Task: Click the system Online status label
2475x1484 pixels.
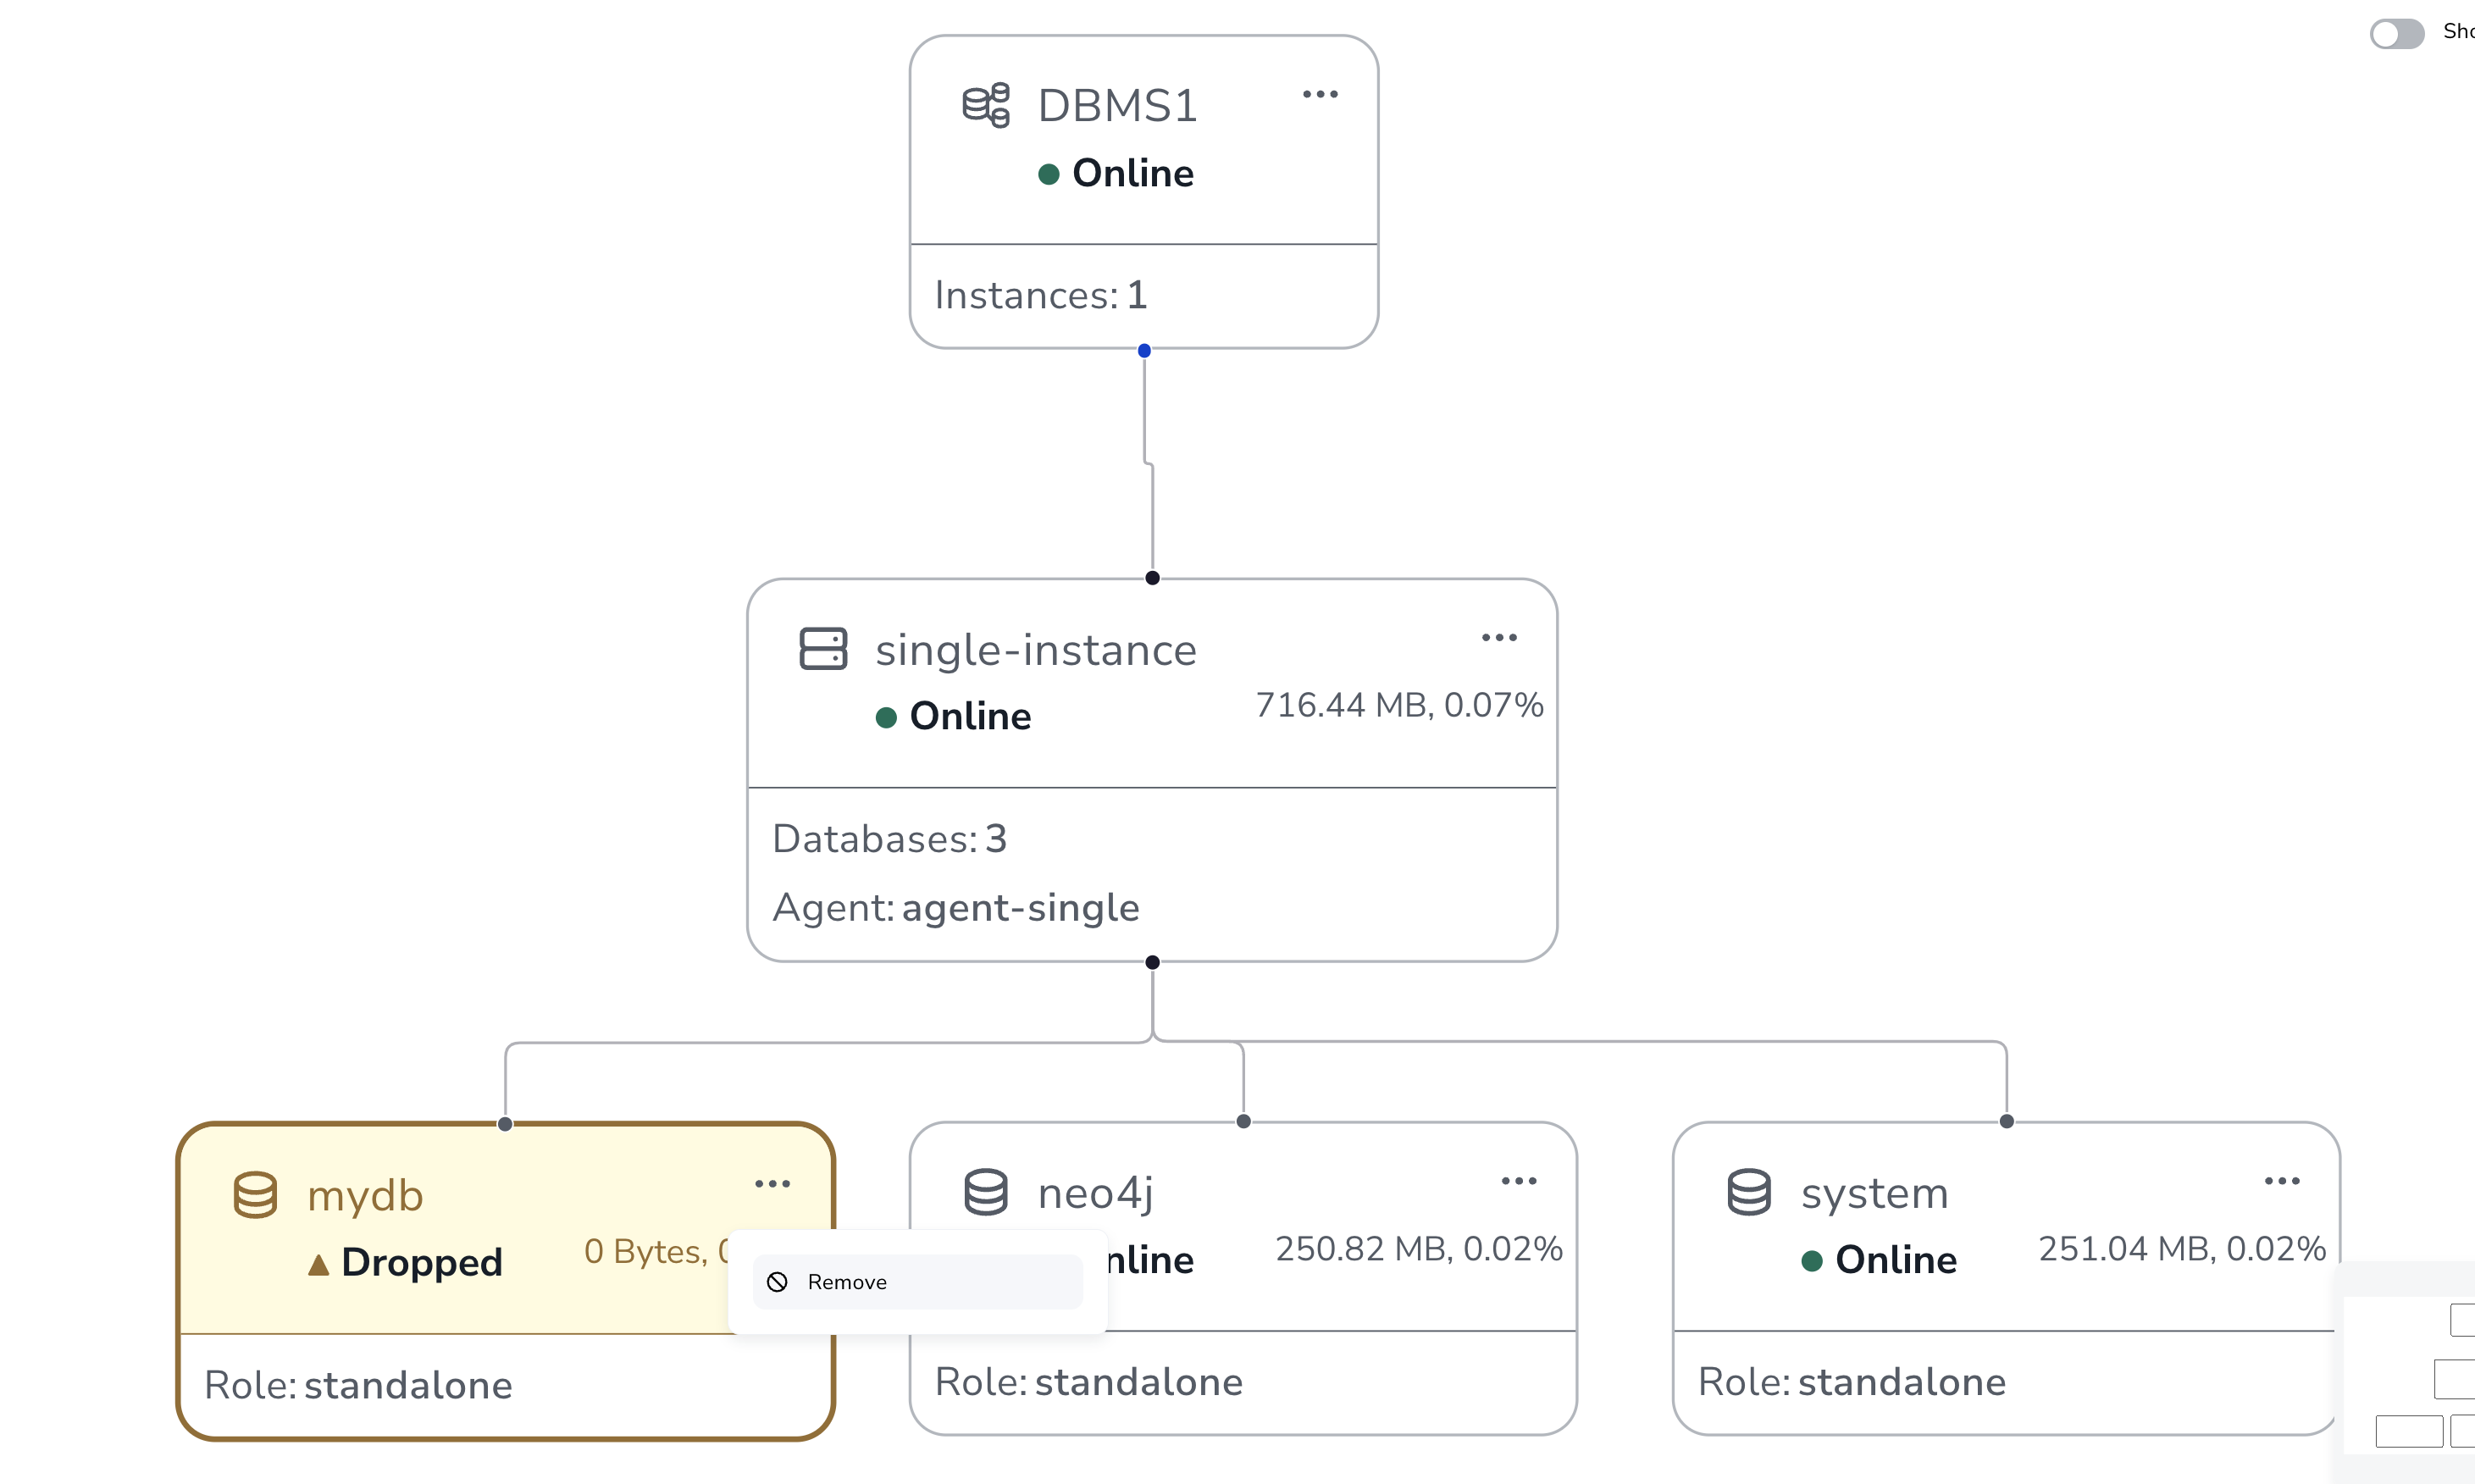Action: coord(1896,1260)
